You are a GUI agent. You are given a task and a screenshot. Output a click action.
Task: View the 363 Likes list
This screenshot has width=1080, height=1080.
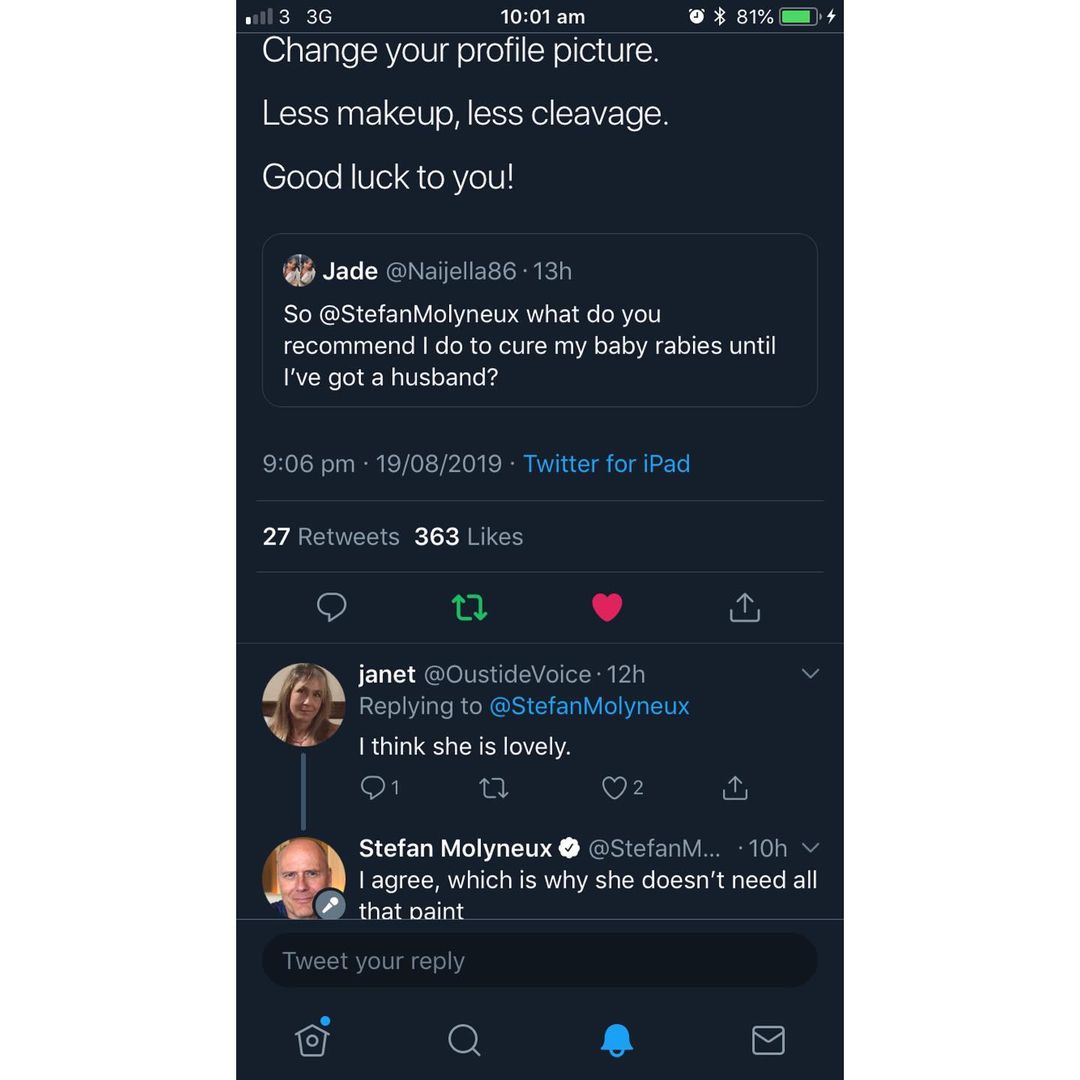click(469, 537)
